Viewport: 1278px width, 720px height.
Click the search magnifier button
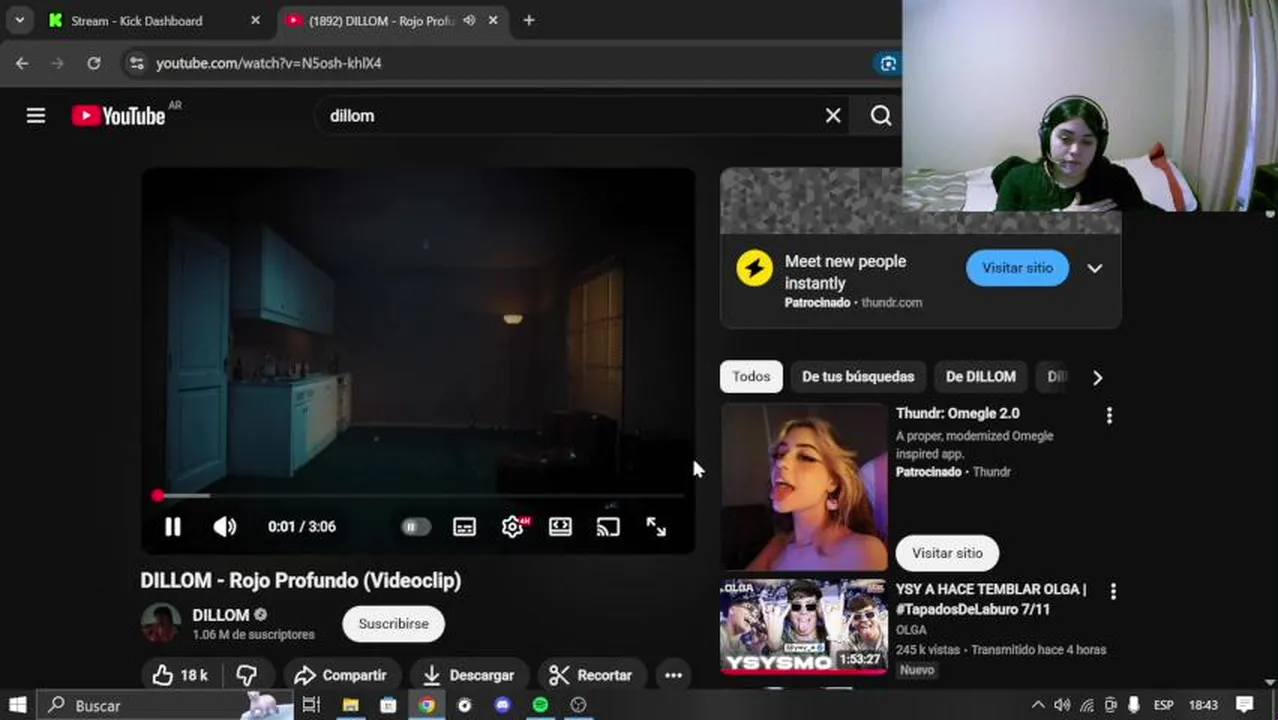880,116
